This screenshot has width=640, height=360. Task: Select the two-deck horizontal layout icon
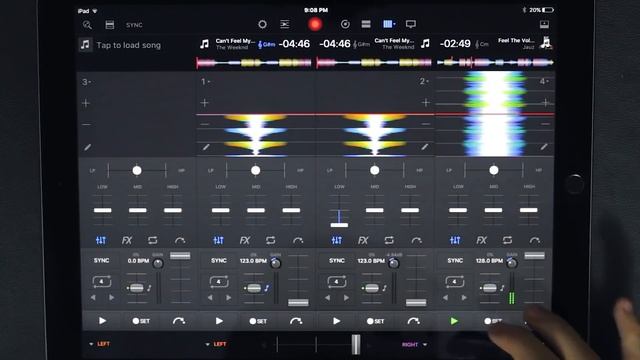coord(366,24)
